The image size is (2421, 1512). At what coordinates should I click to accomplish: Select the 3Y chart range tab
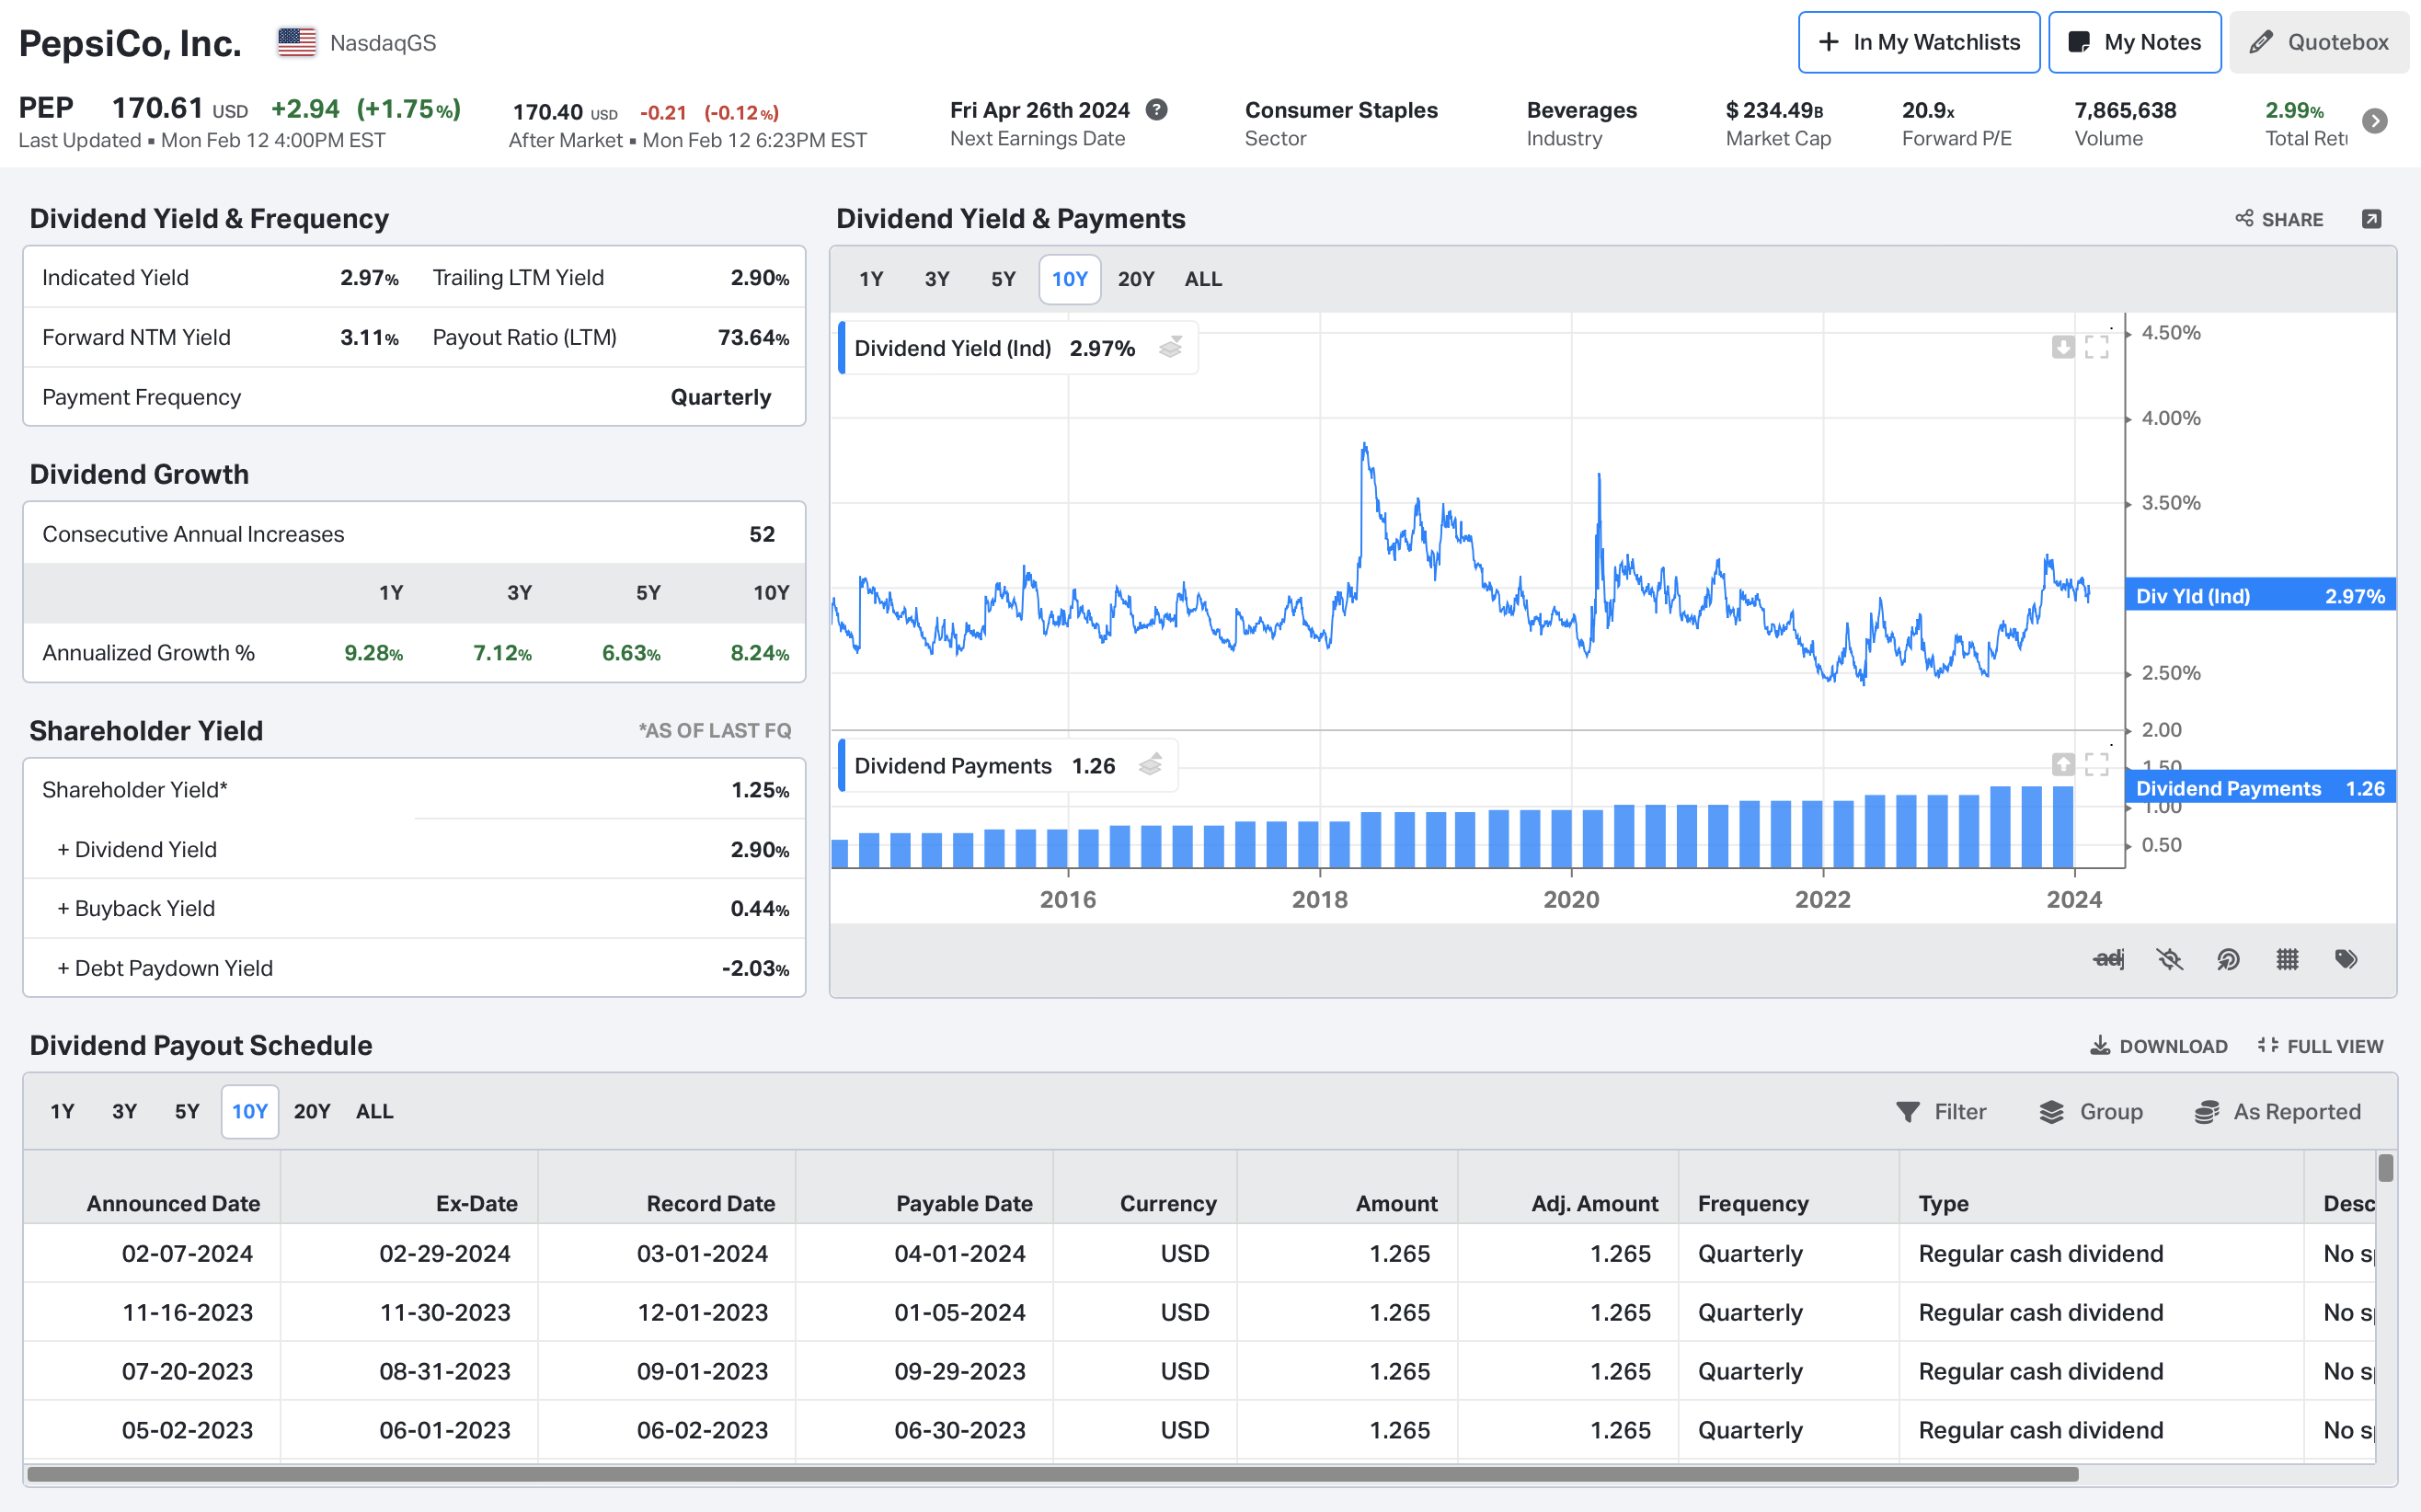coord(937,279)
